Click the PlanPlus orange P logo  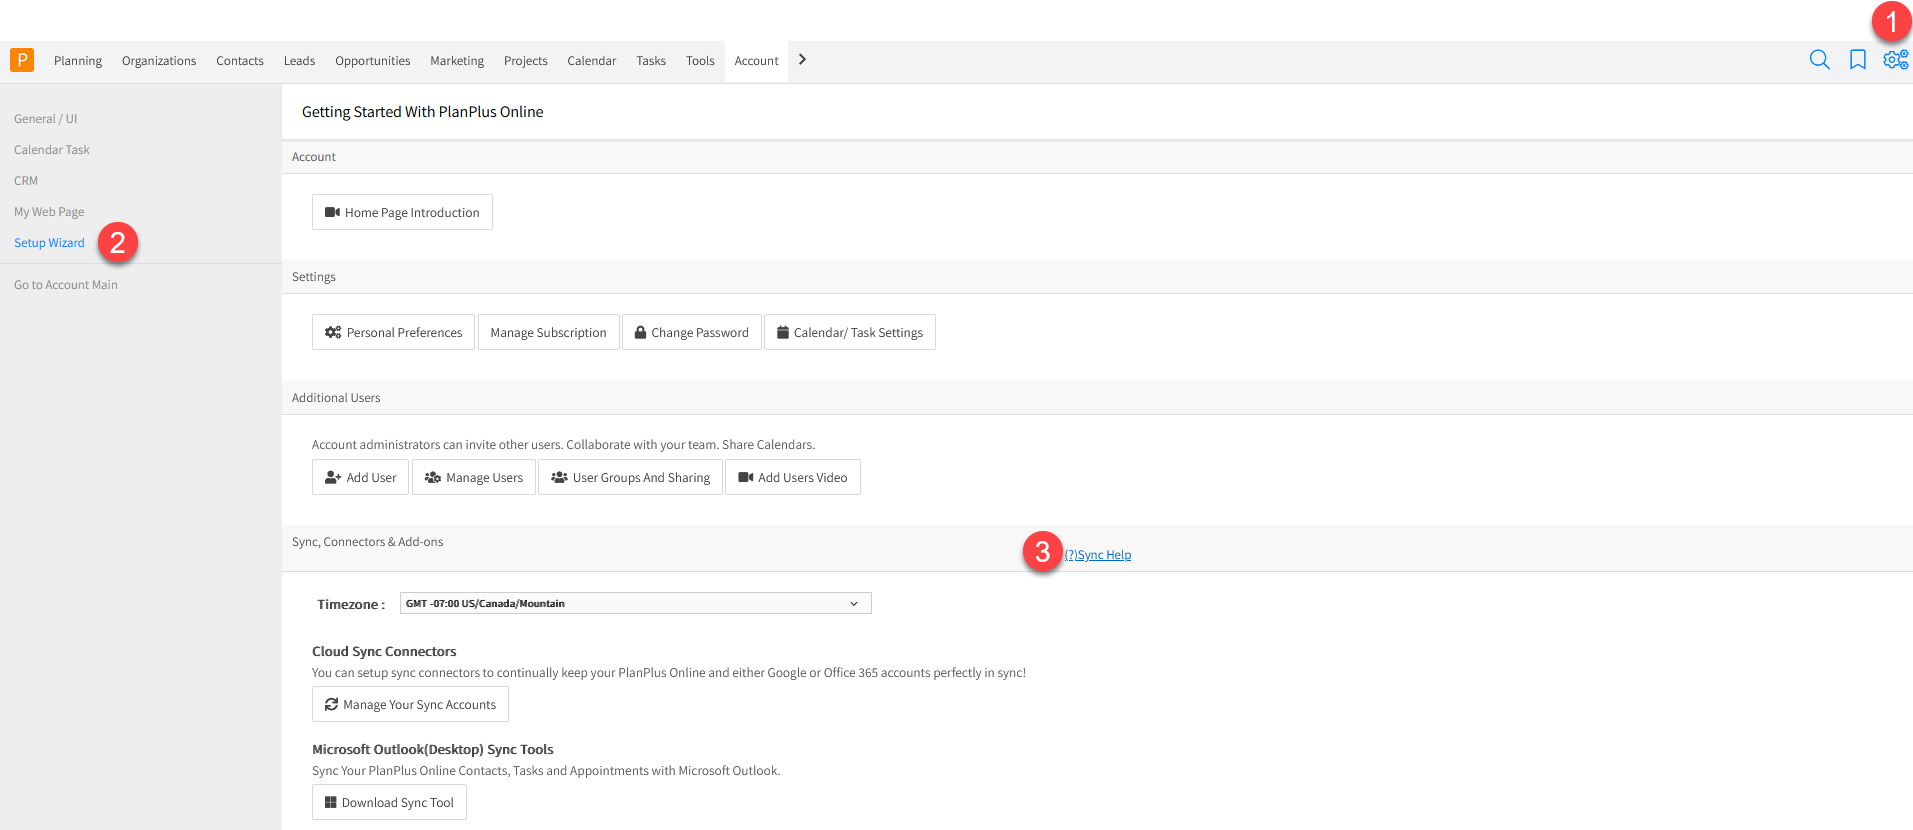pyautogui.click(x=22, y=60)
